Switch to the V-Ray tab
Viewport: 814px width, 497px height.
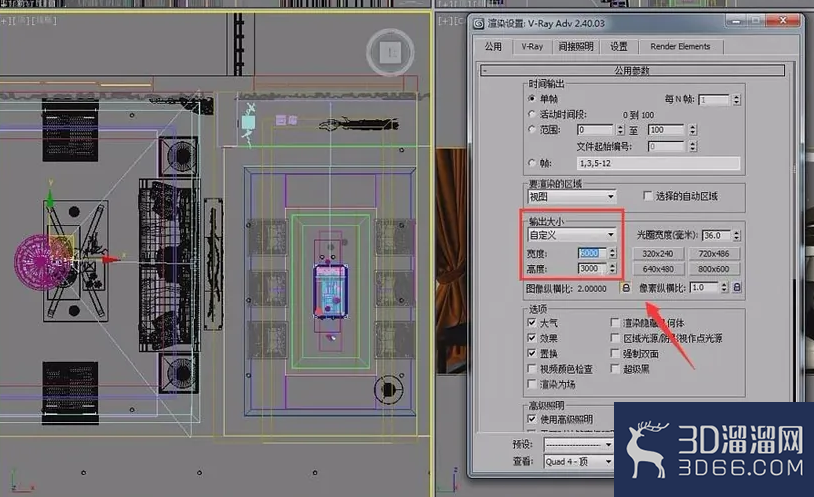pyautogui.click(x=532, y=46)
